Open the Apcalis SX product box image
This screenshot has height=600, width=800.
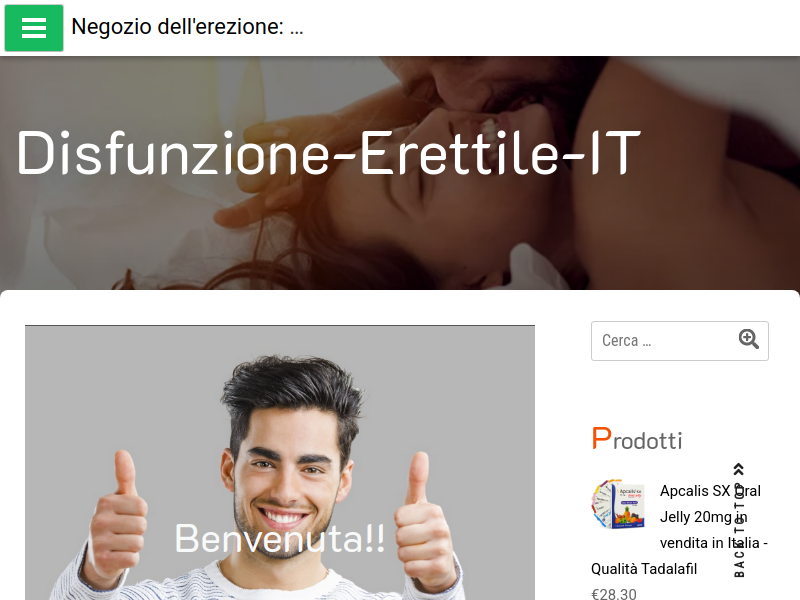(618, 504)
